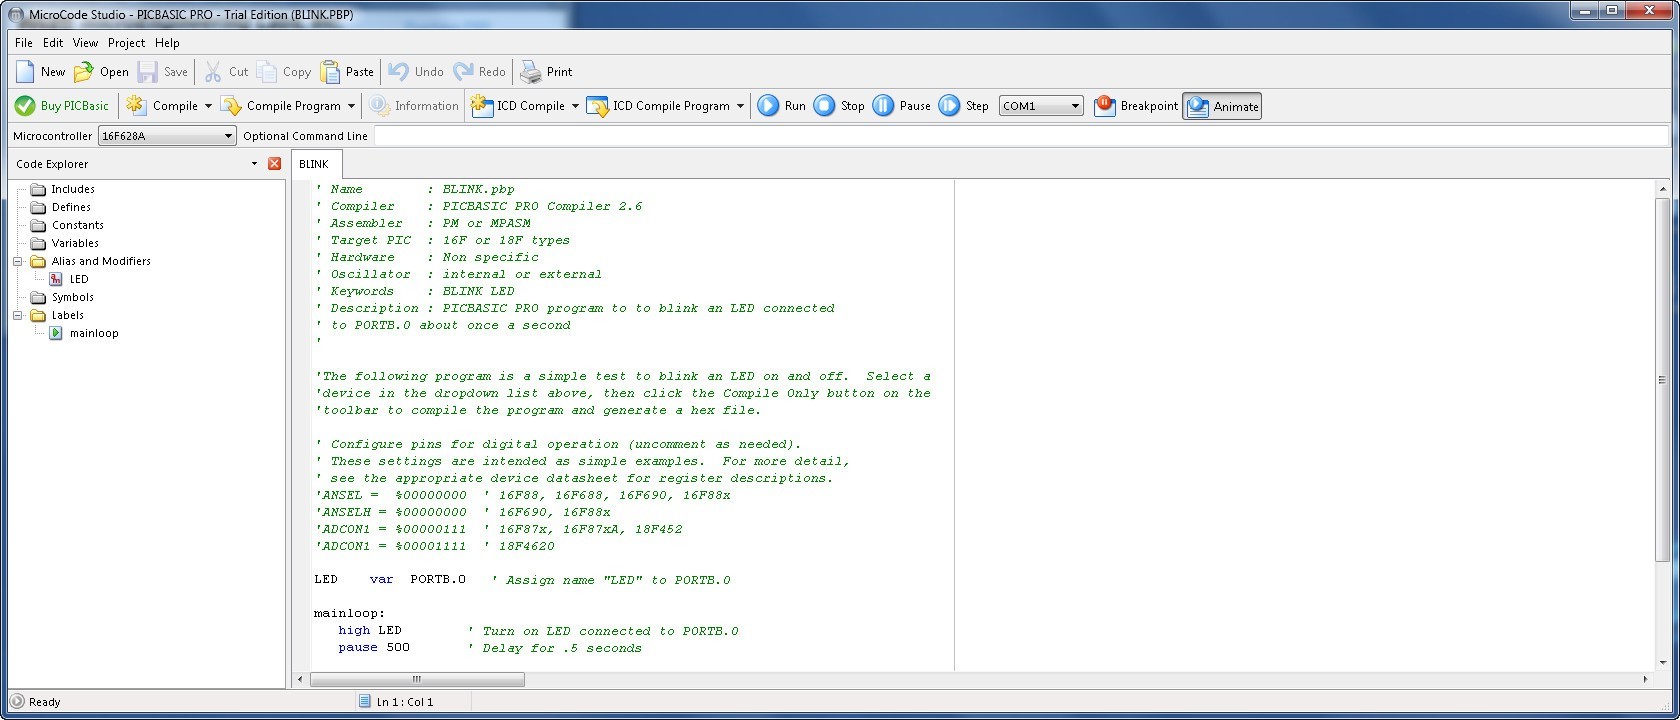Click the vertical scrollbar up arrow

1662,189
